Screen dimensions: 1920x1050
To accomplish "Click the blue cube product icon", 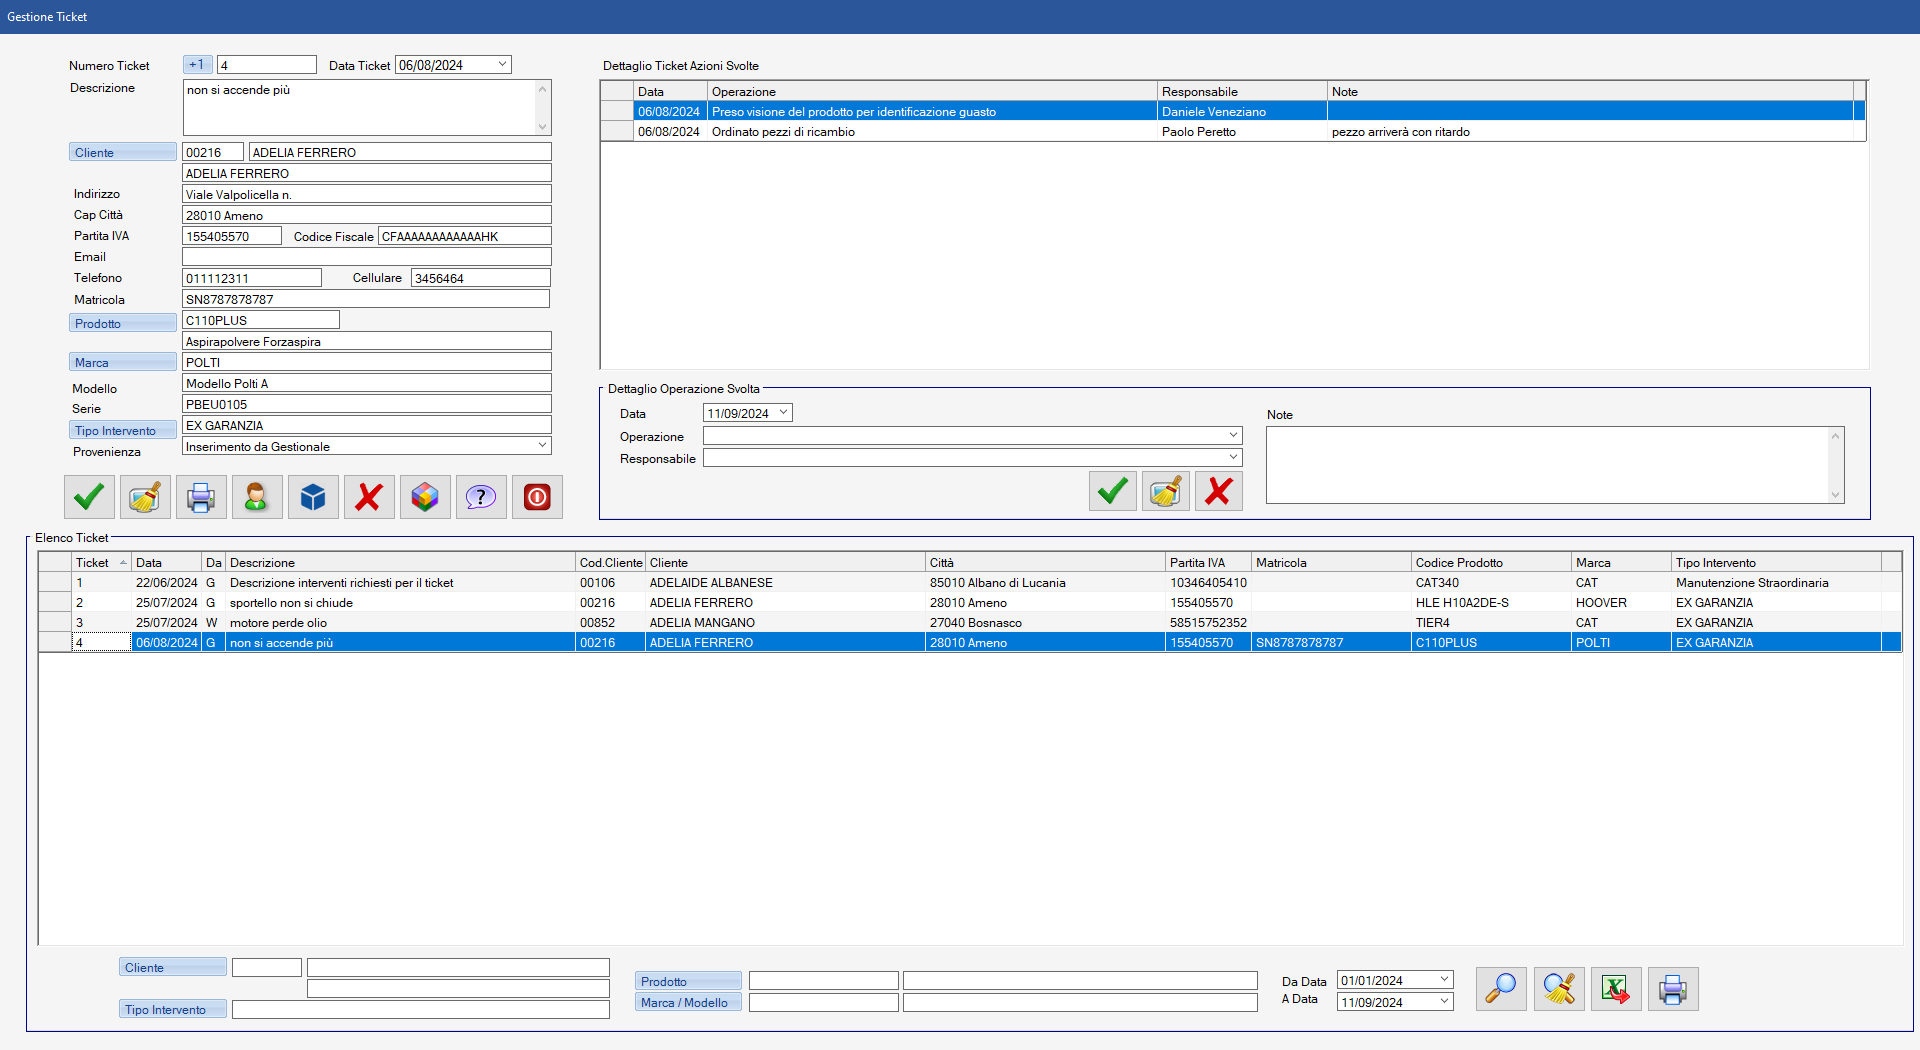I will [x=313, y=497].
